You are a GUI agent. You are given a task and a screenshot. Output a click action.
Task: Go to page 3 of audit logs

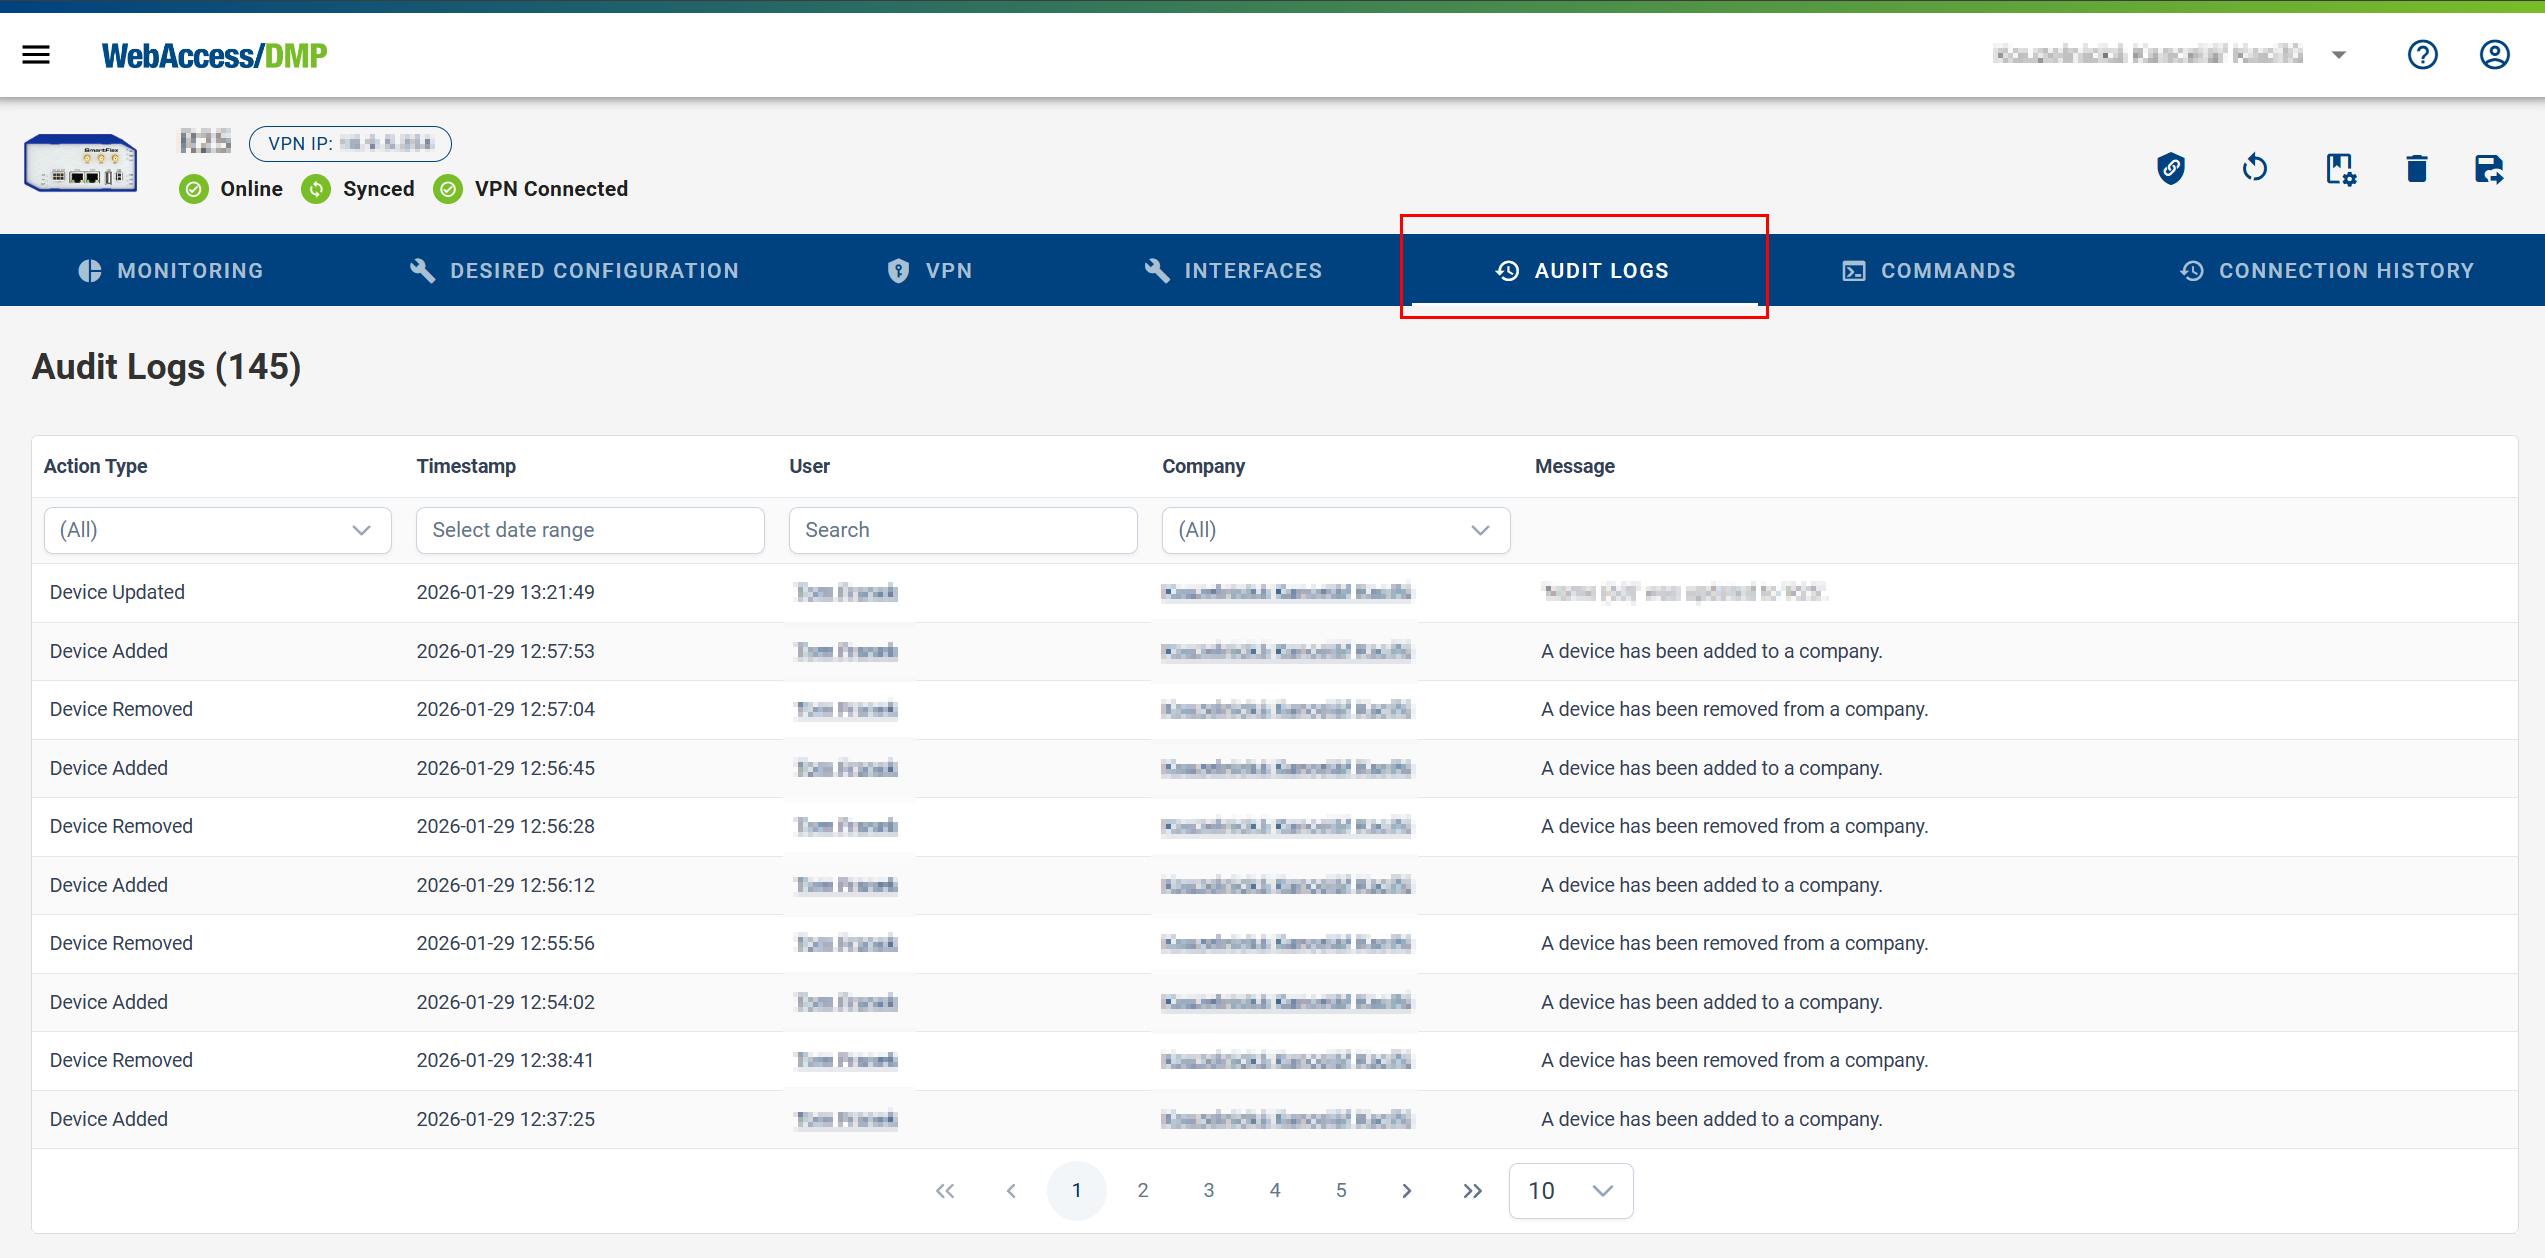tap(1208, 1190)
